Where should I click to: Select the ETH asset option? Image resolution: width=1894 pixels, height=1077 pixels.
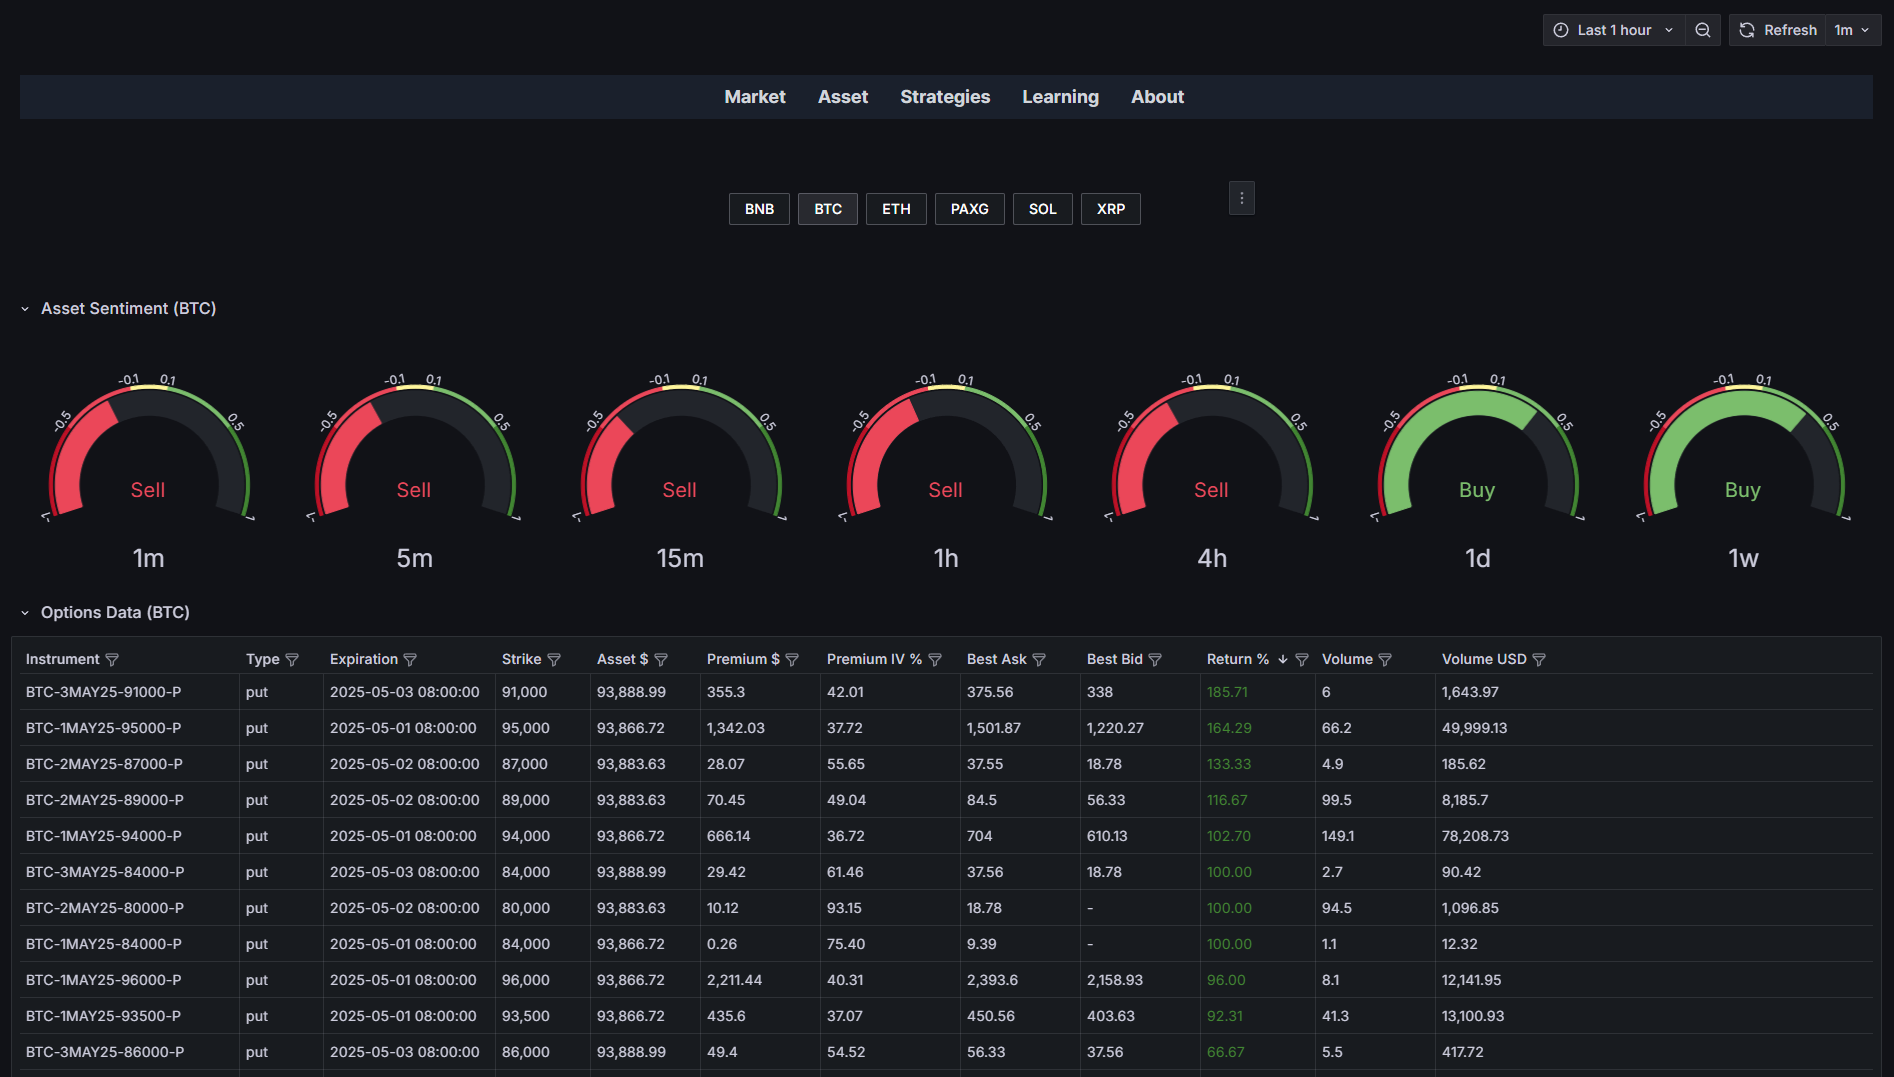click(896, 209)
